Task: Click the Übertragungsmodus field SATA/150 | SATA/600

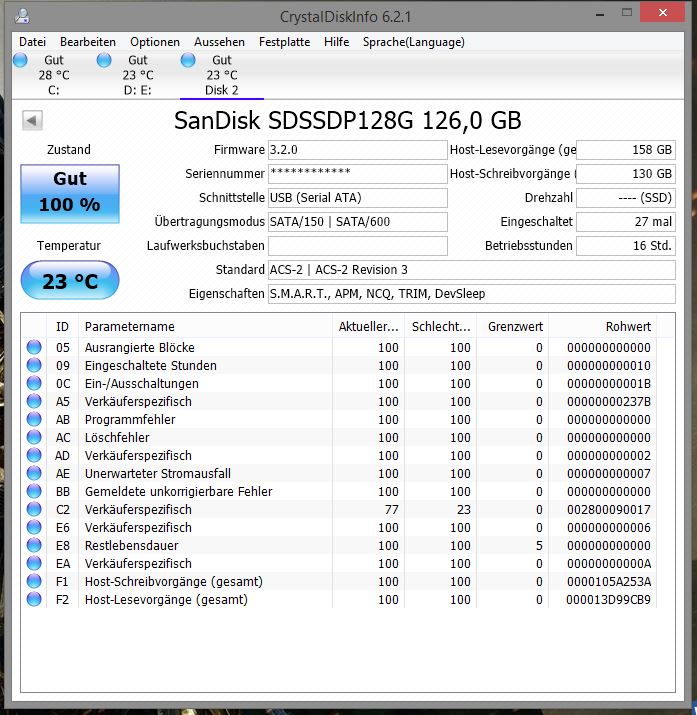Action: (358, 222)
